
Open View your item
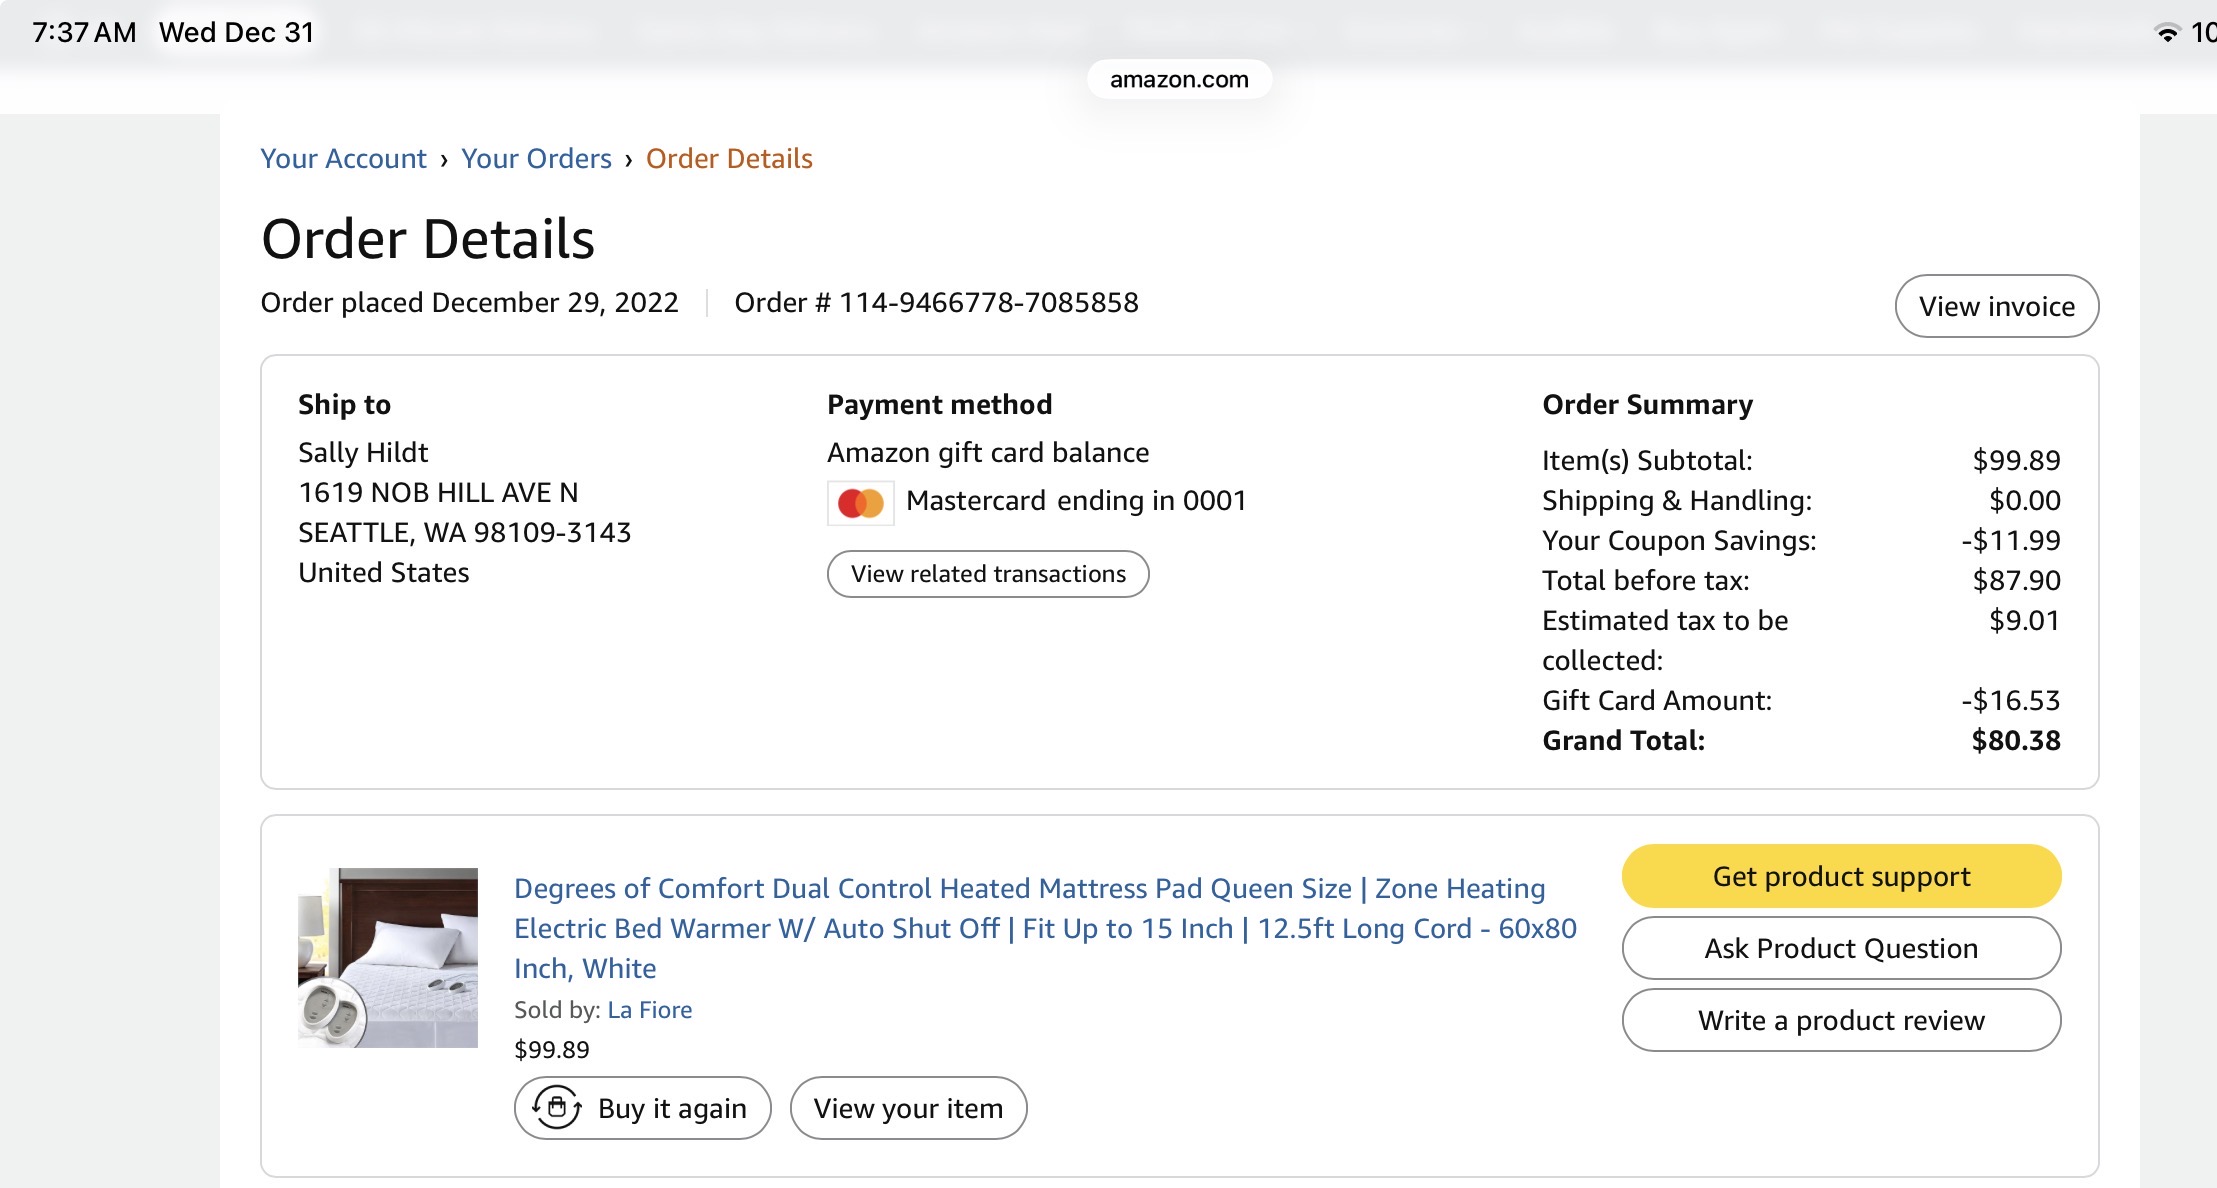[x=908, y=1108]
